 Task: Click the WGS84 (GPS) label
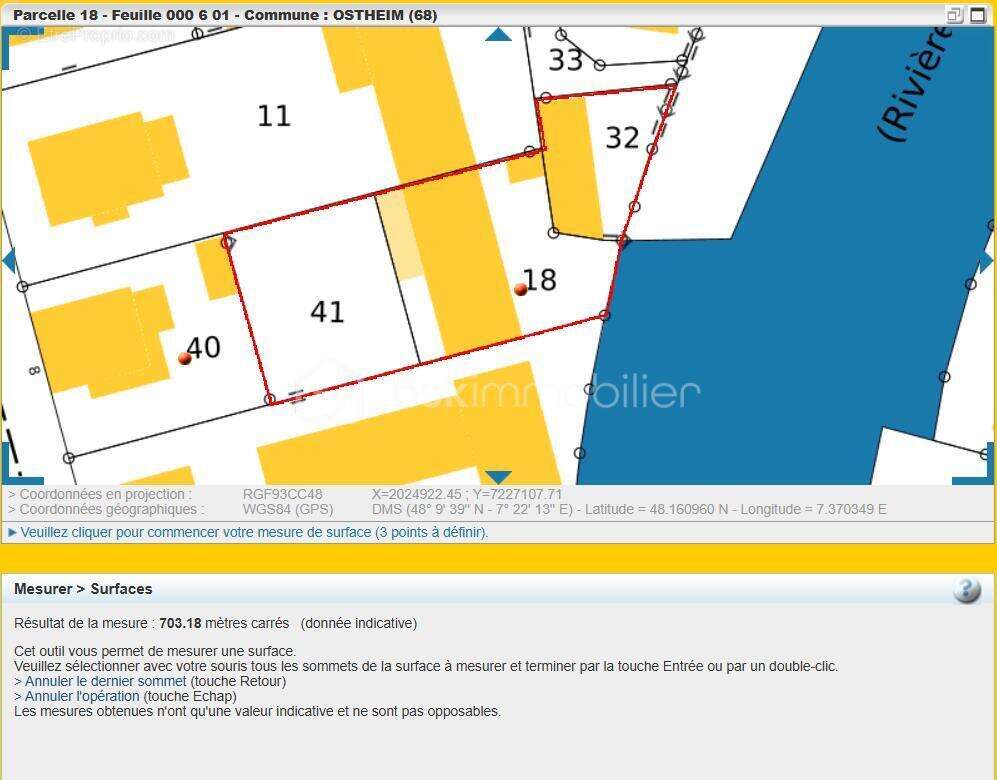pos(288,509)
